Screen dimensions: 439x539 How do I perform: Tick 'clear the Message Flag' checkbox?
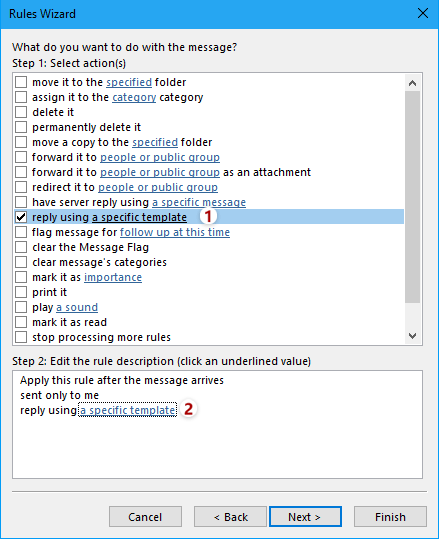[x=21, y=247]
